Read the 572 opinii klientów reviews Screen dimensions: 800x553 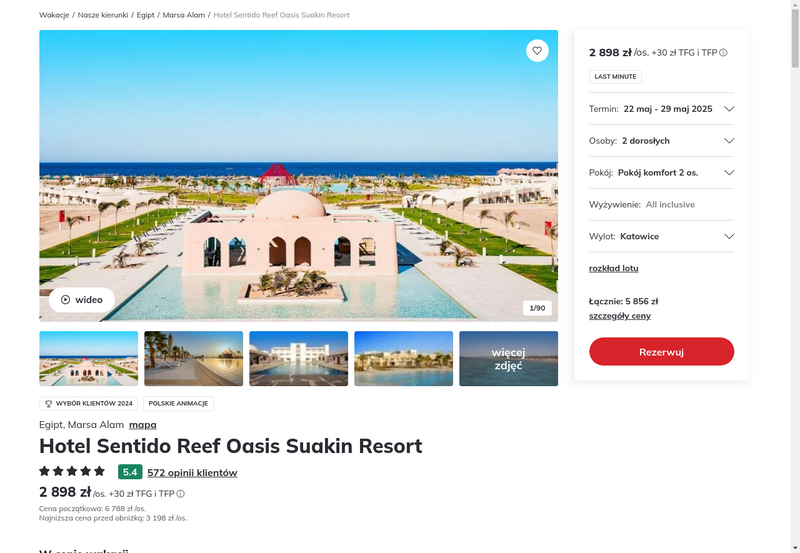tap(192, 472)
